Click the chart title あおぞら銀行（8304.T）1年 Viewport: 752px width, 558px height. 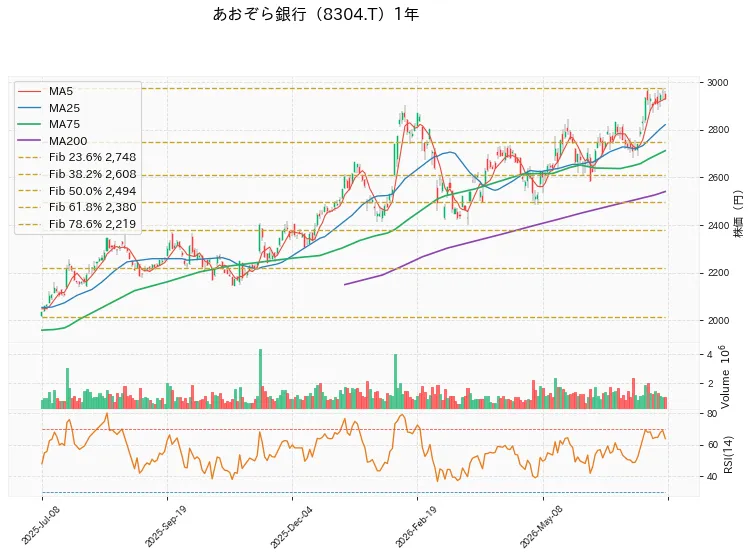[x=316, y=14]
